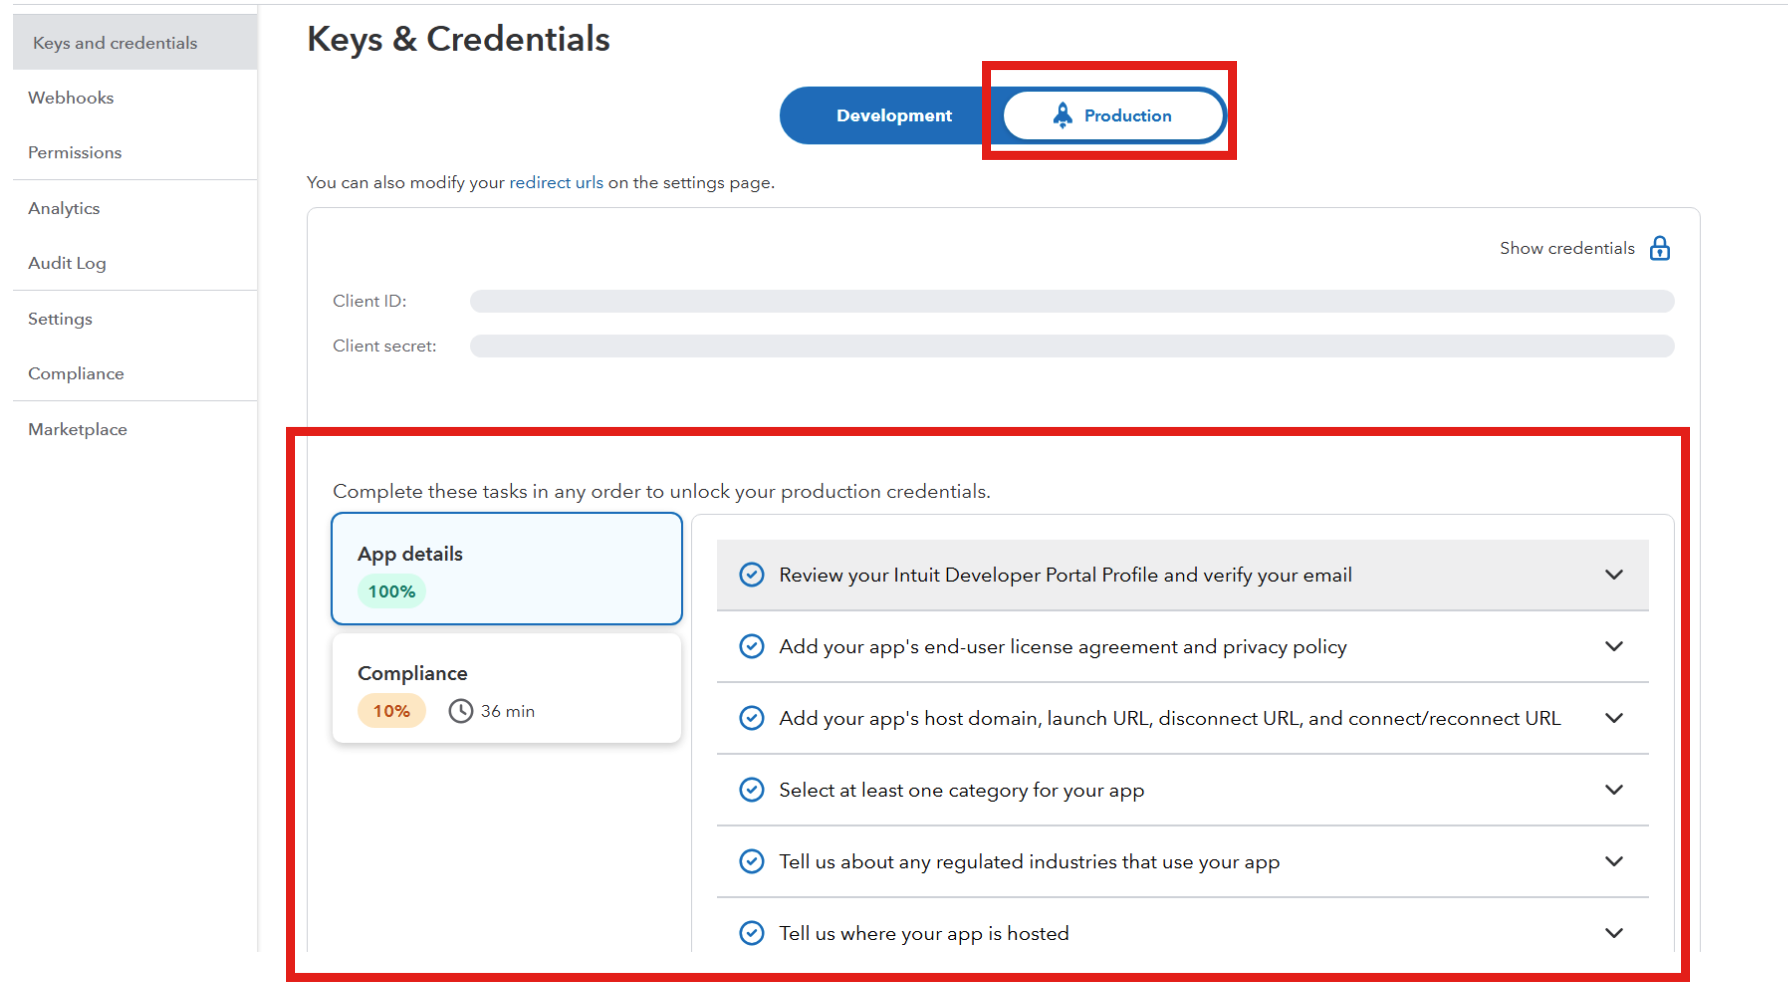Screen dimensions: 1788x1008
Task: Click the hidden Client ID field
Action: click(1072, 301)
